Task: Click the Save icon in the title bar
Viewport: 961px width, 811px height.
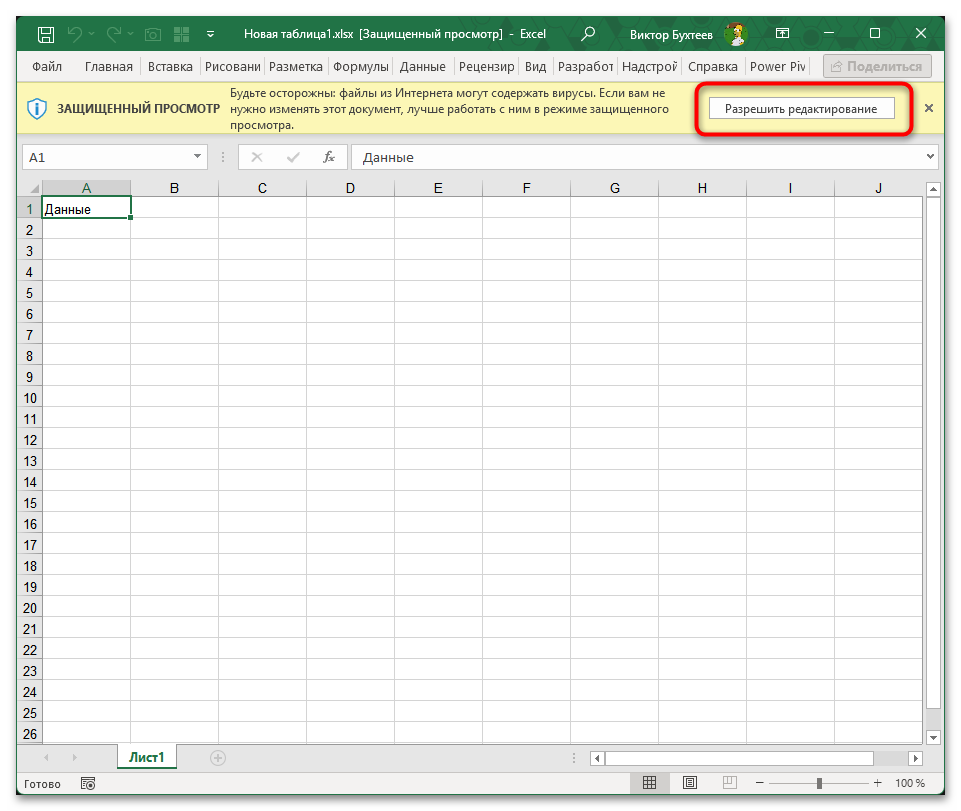Action: point(46,34)
